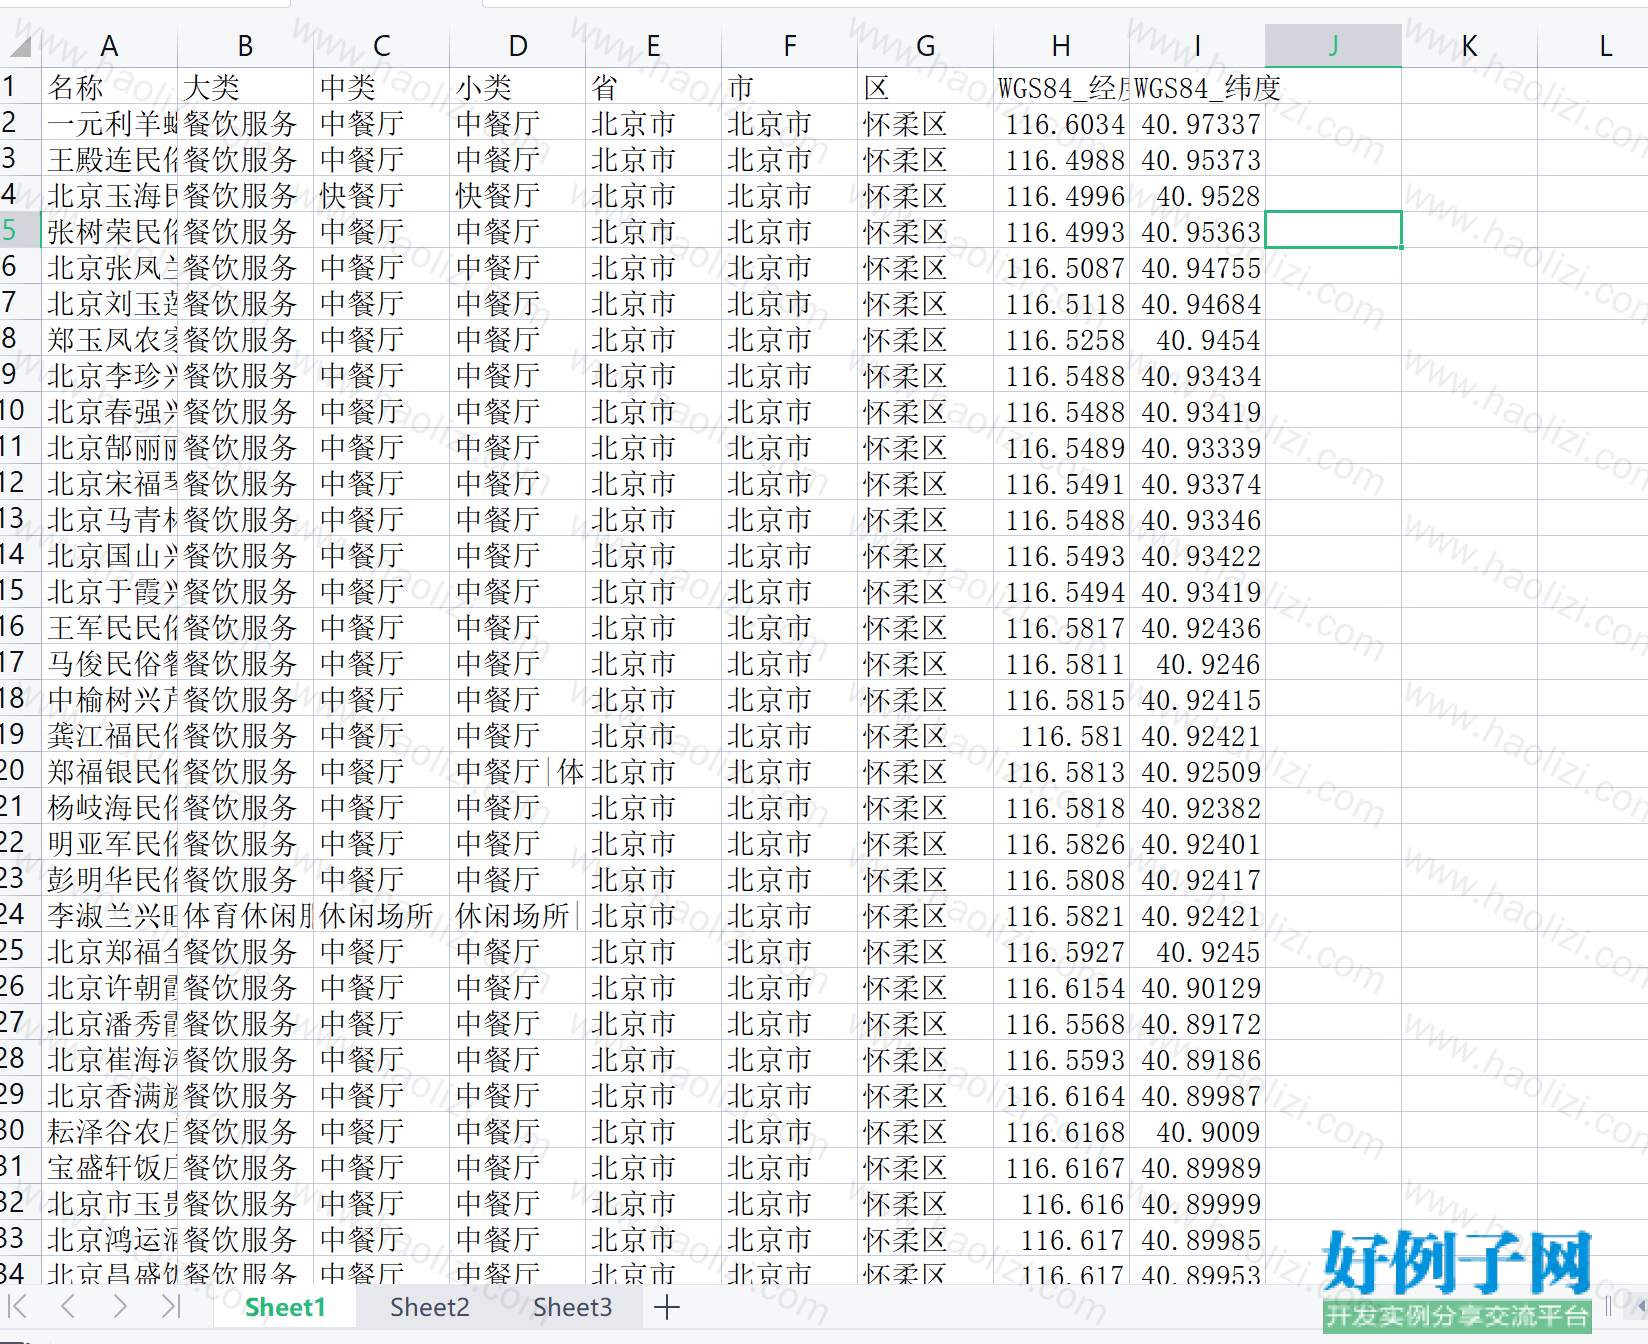This screenshot has height=1344, width=1648.
Task: Click cell '张树荣民俗' in row 5
Action: click(x=109, y=231)
